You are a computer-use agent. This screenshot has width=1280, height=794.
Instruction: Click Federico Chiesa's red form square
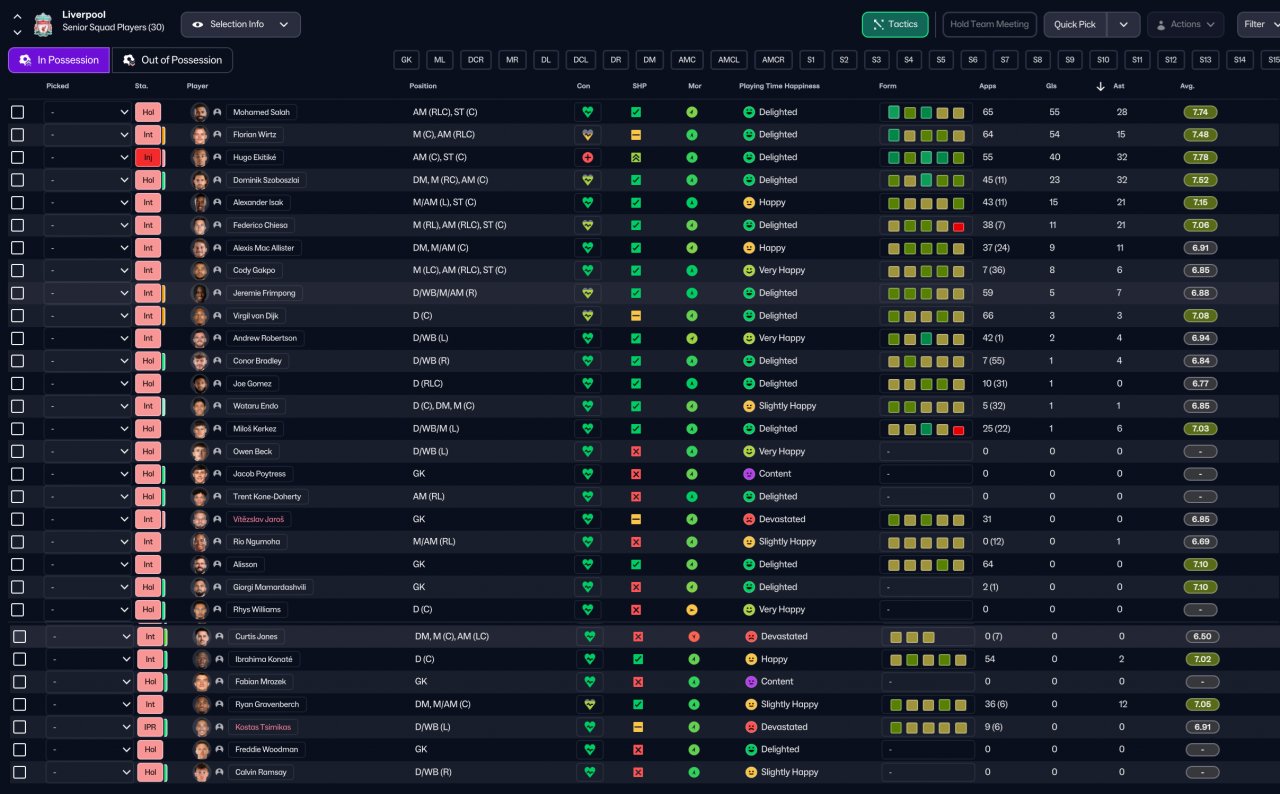(x=958, y=226)
